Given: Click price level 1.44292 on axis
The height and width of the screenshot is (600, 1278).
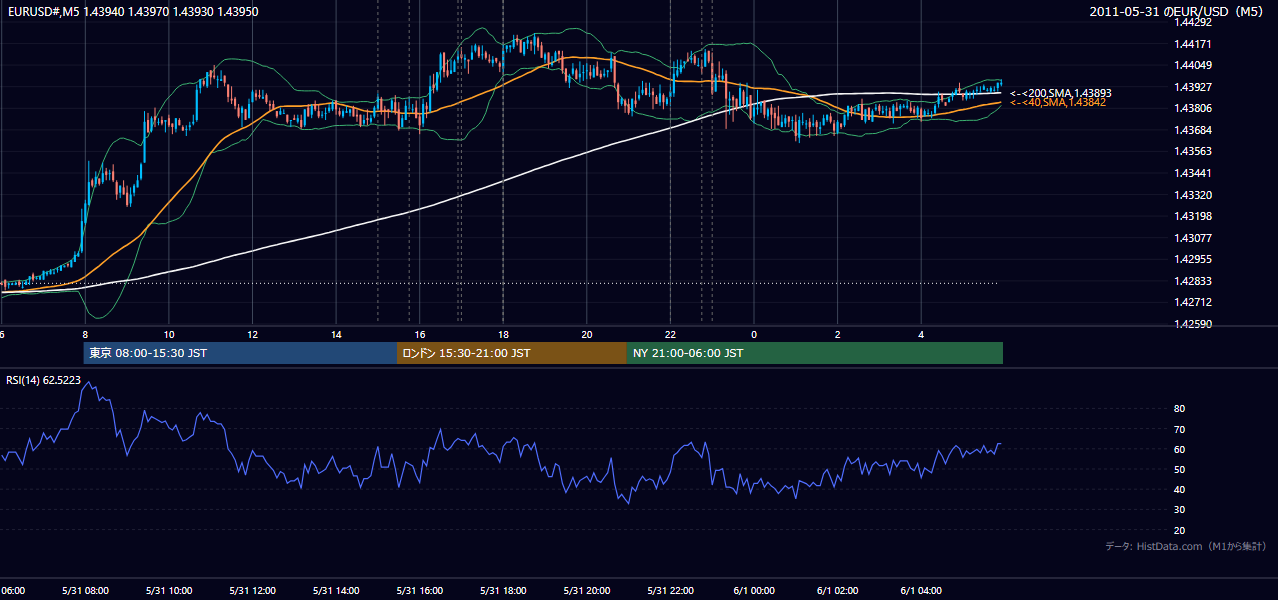Looking at the screenshot, I should (1193, 22).
